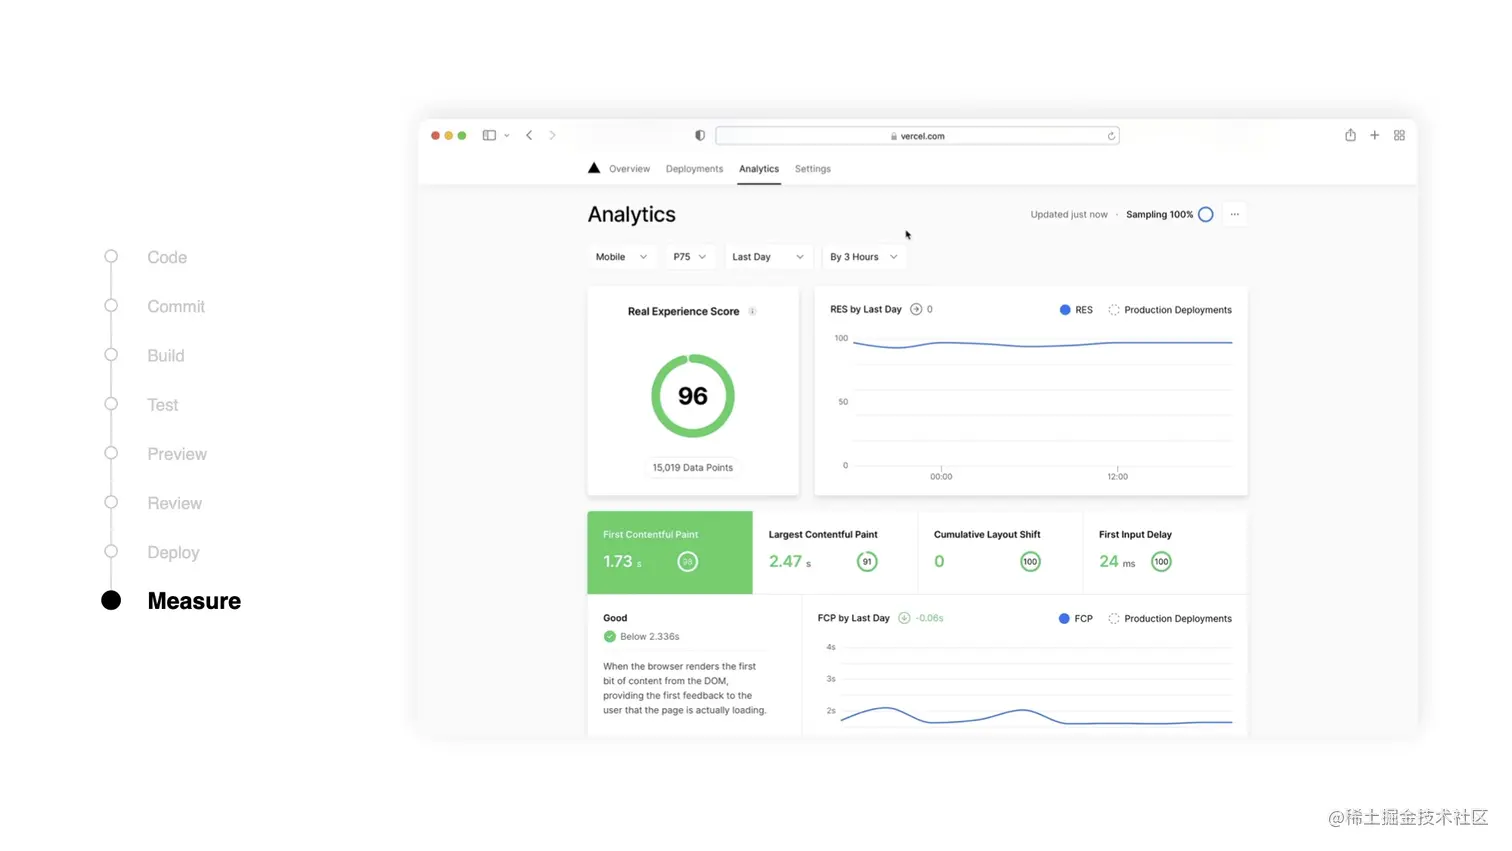Open the P75 percentile dropdown

(690, 257)
